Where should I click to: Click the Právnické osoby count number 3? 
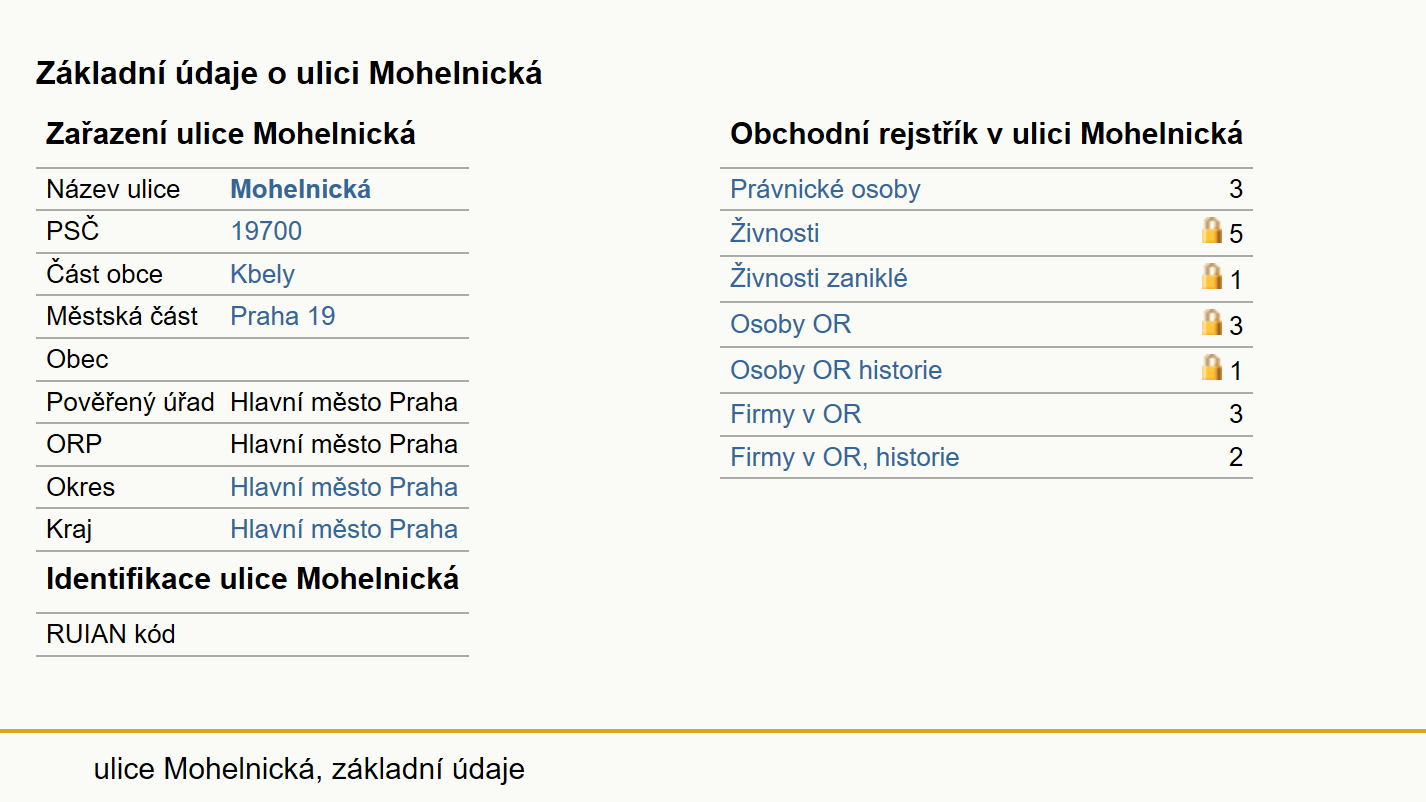click(x=1236, y=189)
